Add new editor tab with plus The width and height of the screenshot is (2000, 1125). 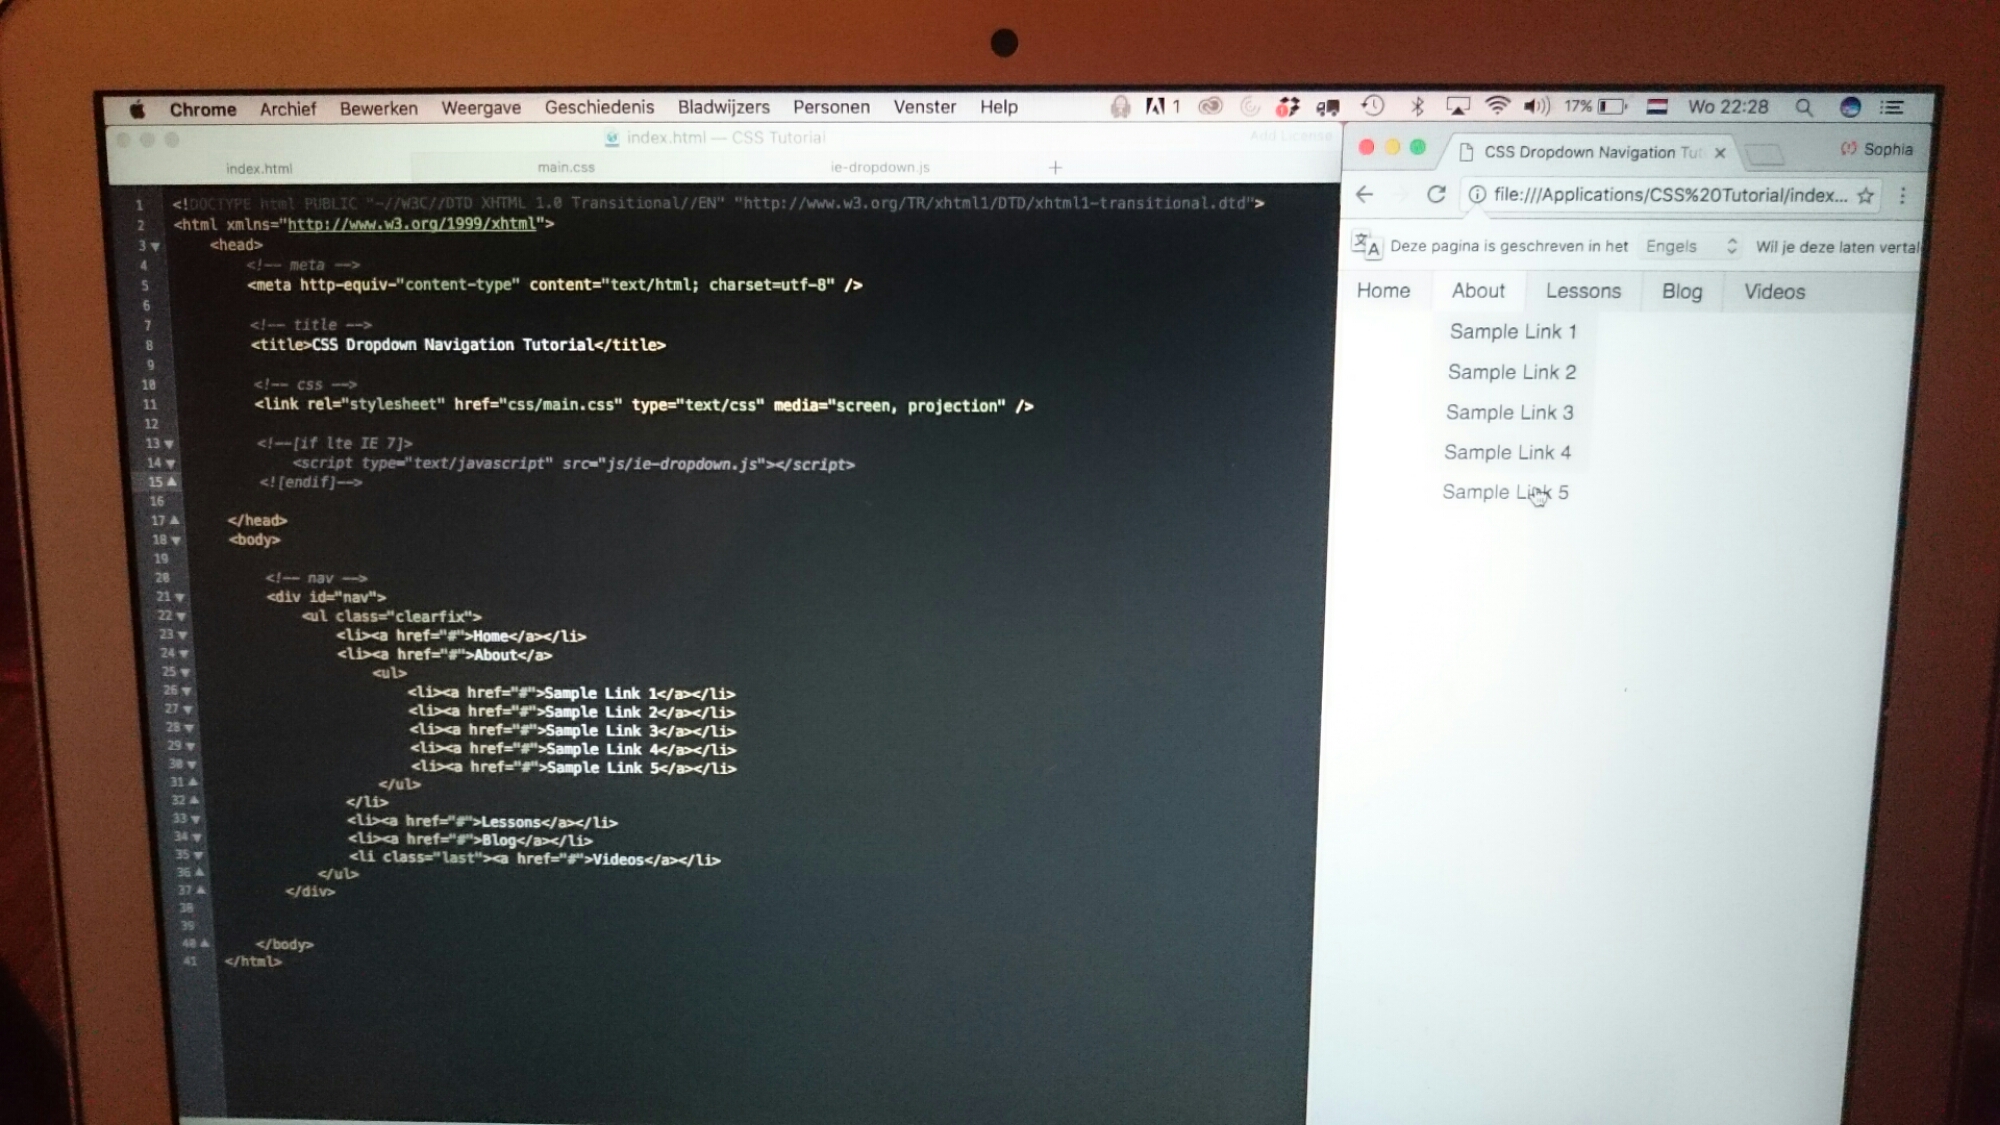coord(1055,167)
